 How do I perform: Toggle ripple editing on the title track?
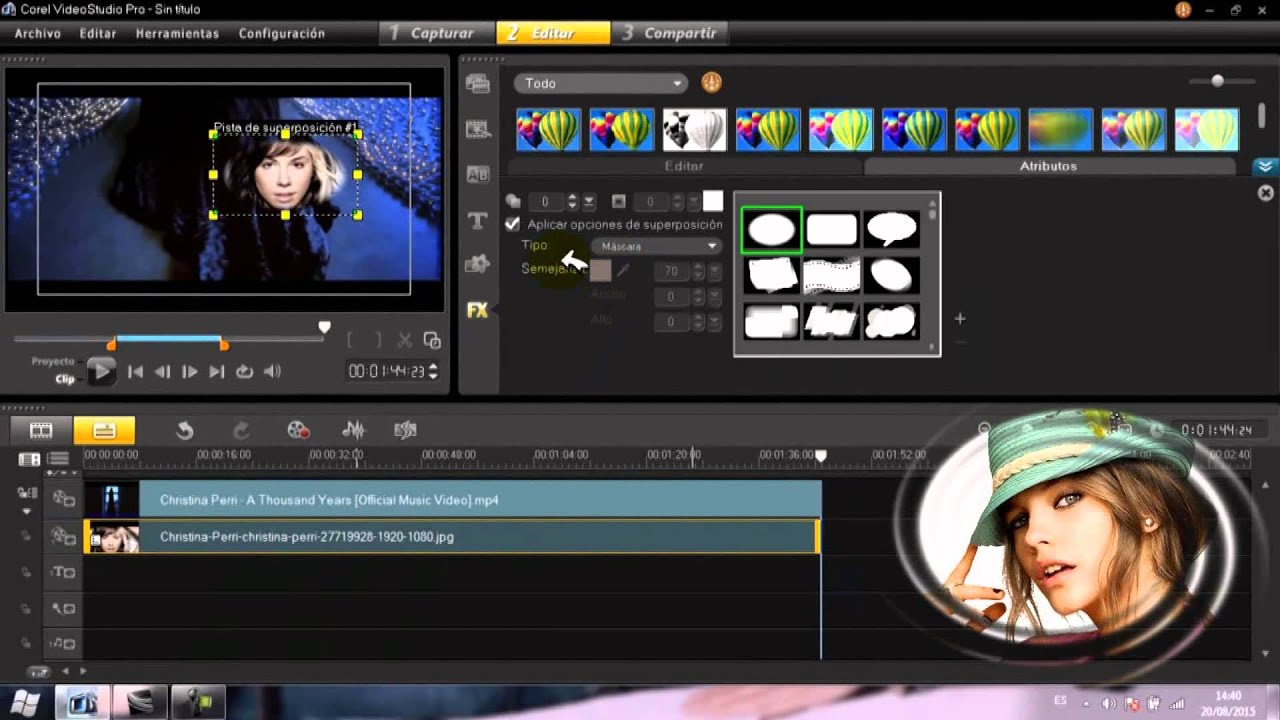tap(28, 572)
